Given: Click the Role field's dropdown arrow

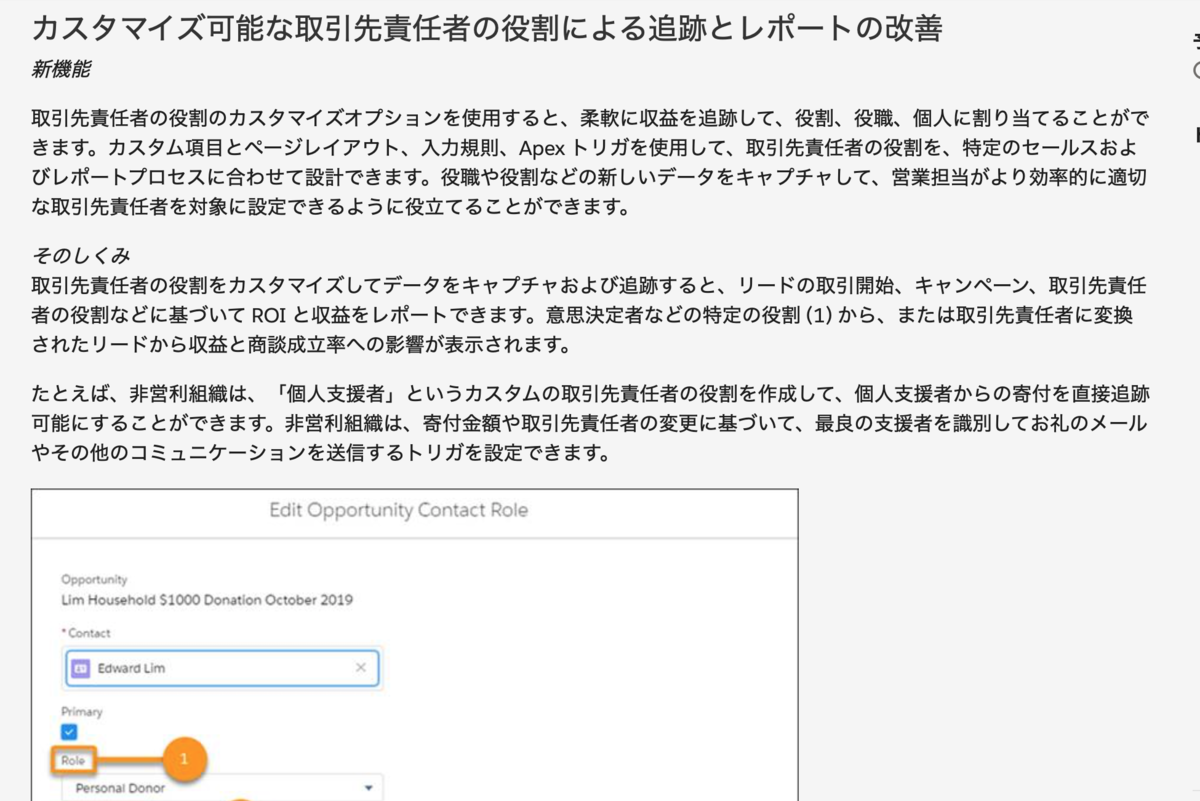Looking at the screenshot, I should click(368, 788).
